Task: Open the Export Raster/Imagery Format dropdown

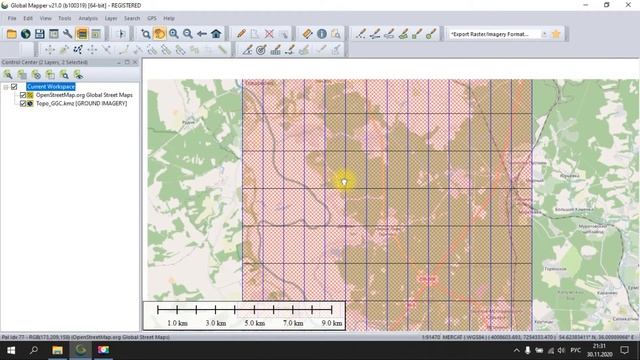Action: click(x=544, y=34)
